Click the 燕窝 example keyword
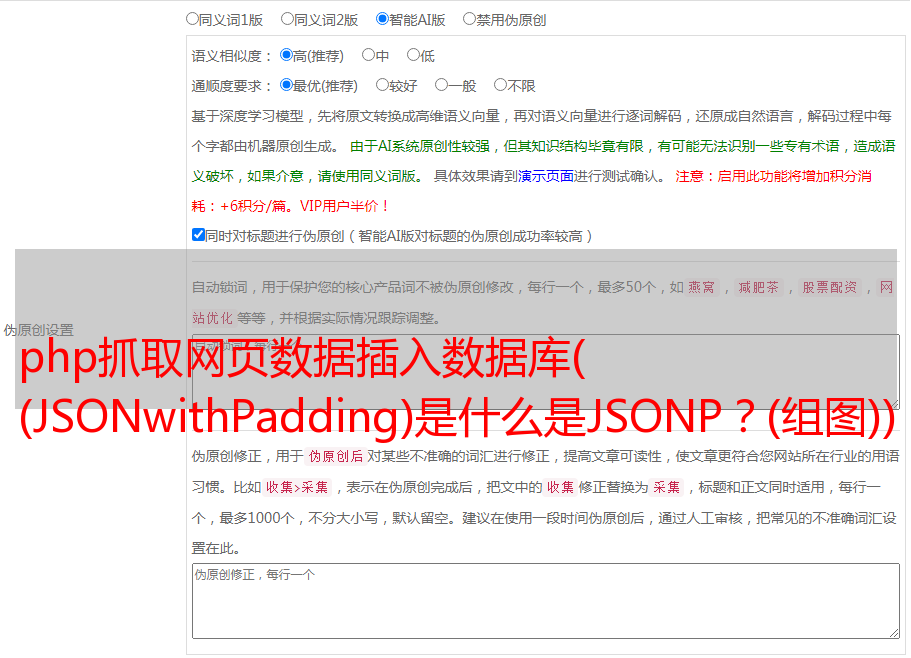Image resolution: width=911 pixels, height=658 pixels. point(701,287)
